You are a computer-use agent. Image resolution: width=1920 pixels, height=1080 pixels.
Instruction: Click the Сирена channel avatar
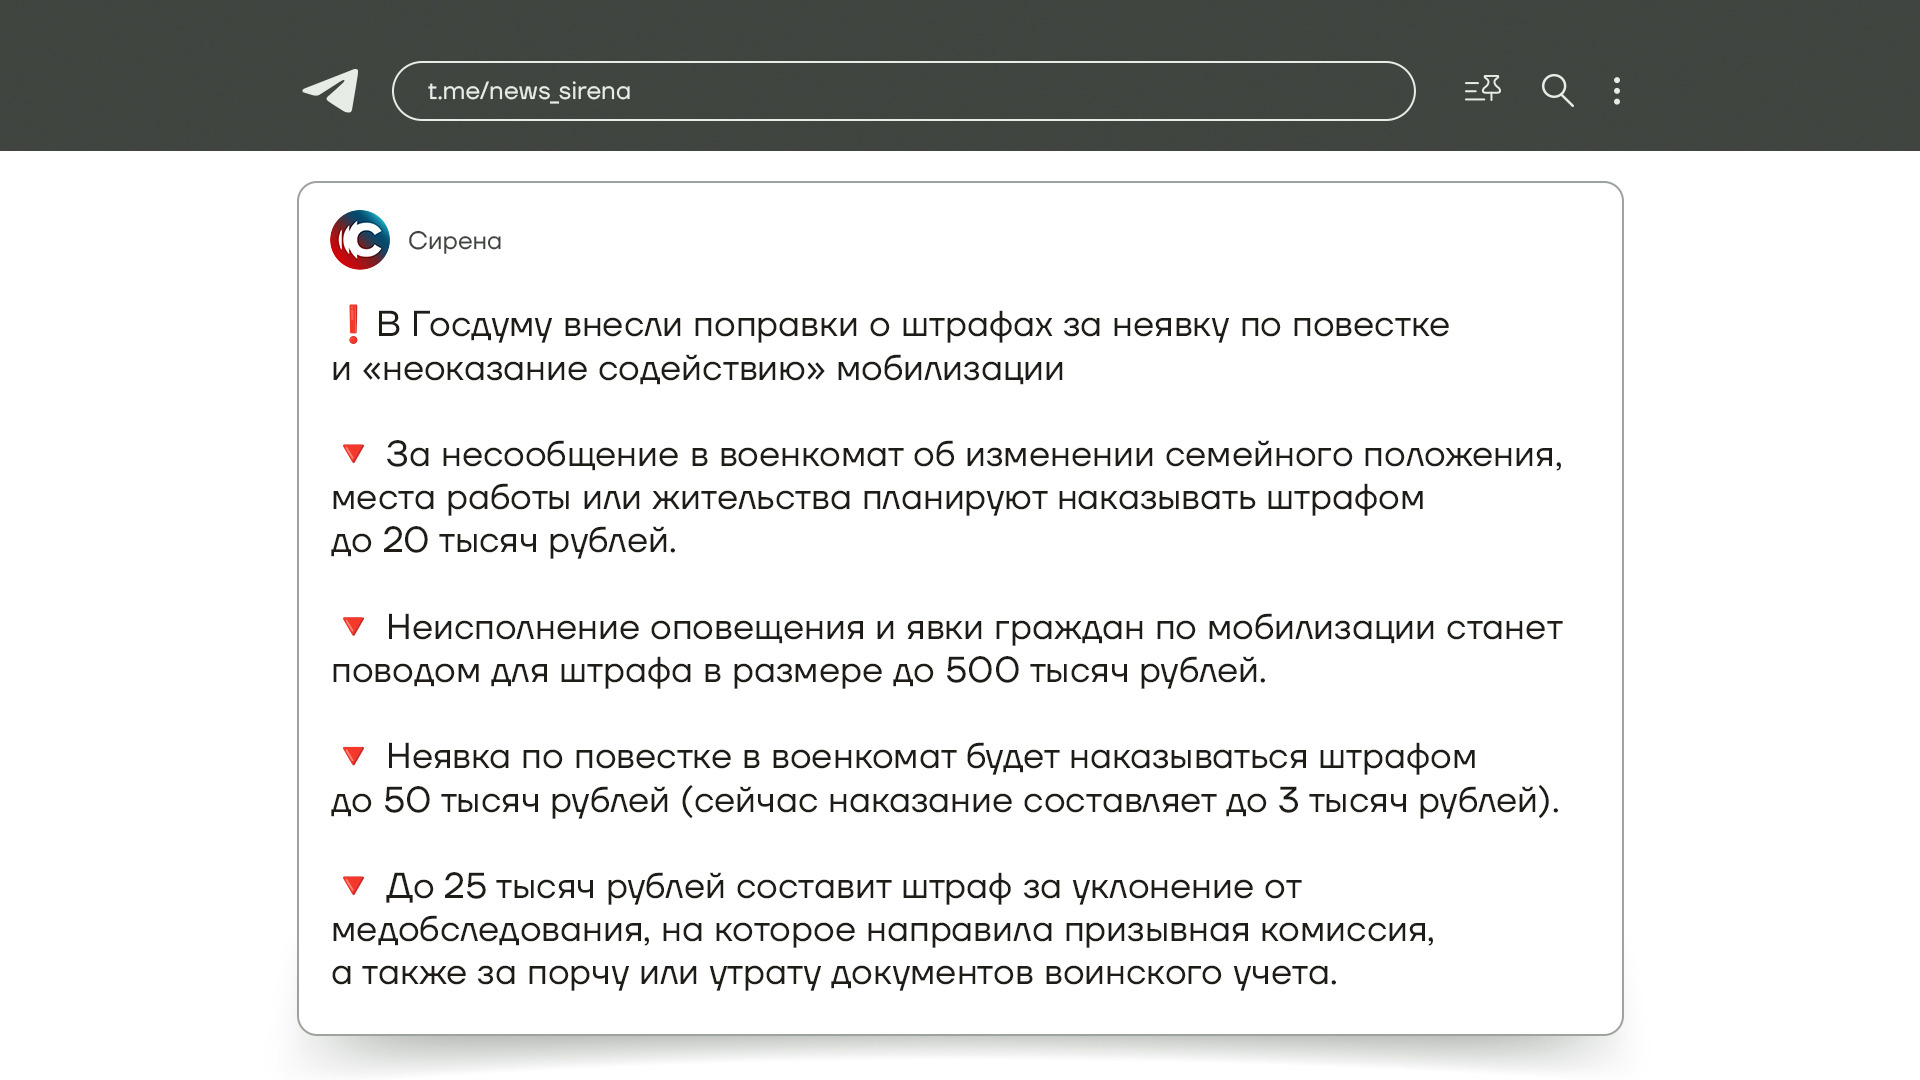[360, 240]
